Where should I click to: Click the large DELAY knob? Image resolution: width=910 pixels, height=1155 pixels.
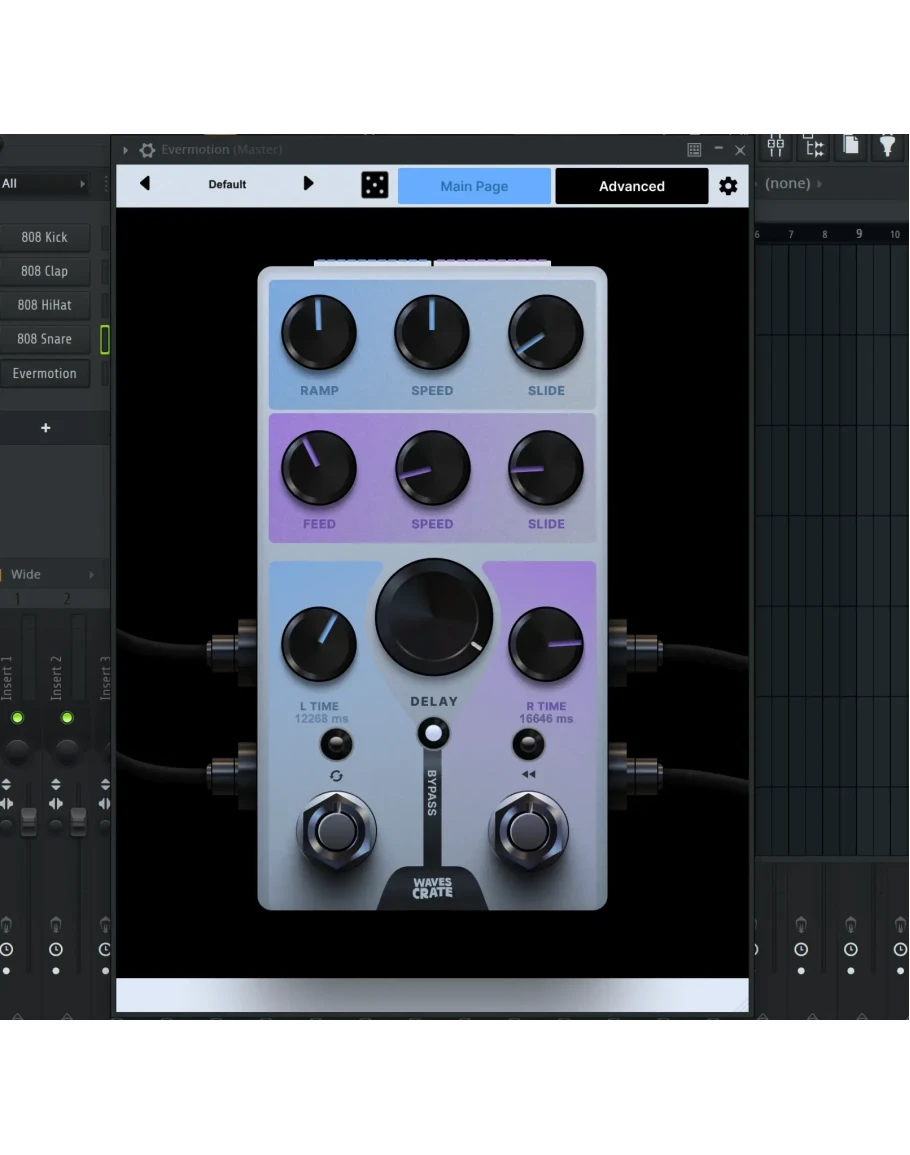(434, 617)
